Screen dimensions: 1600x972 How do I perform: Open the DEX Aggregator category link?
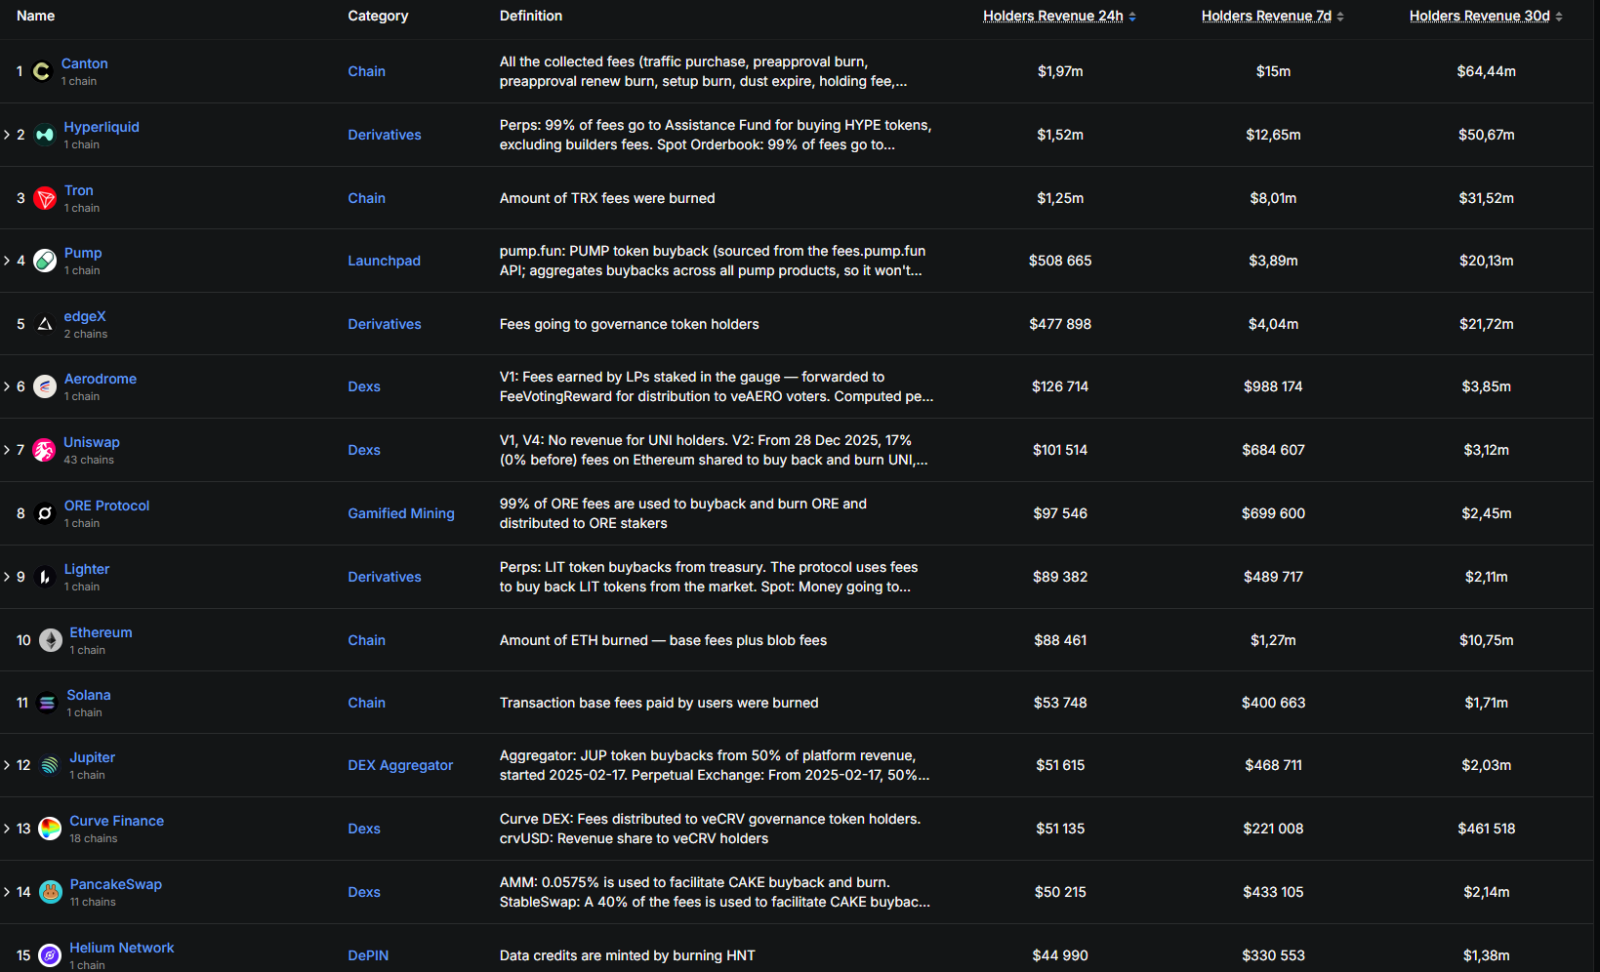pos(400,765)
